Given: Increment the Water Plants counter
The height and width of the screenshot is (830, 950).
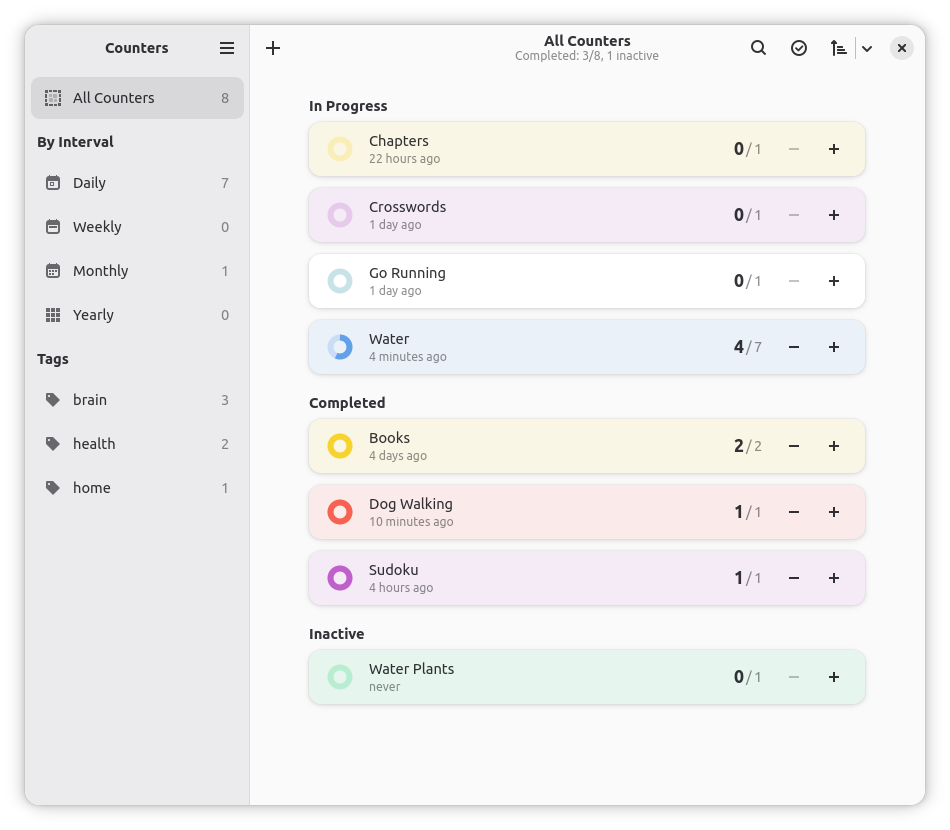Looking at the screenshot, I should [x=834, y=677].
